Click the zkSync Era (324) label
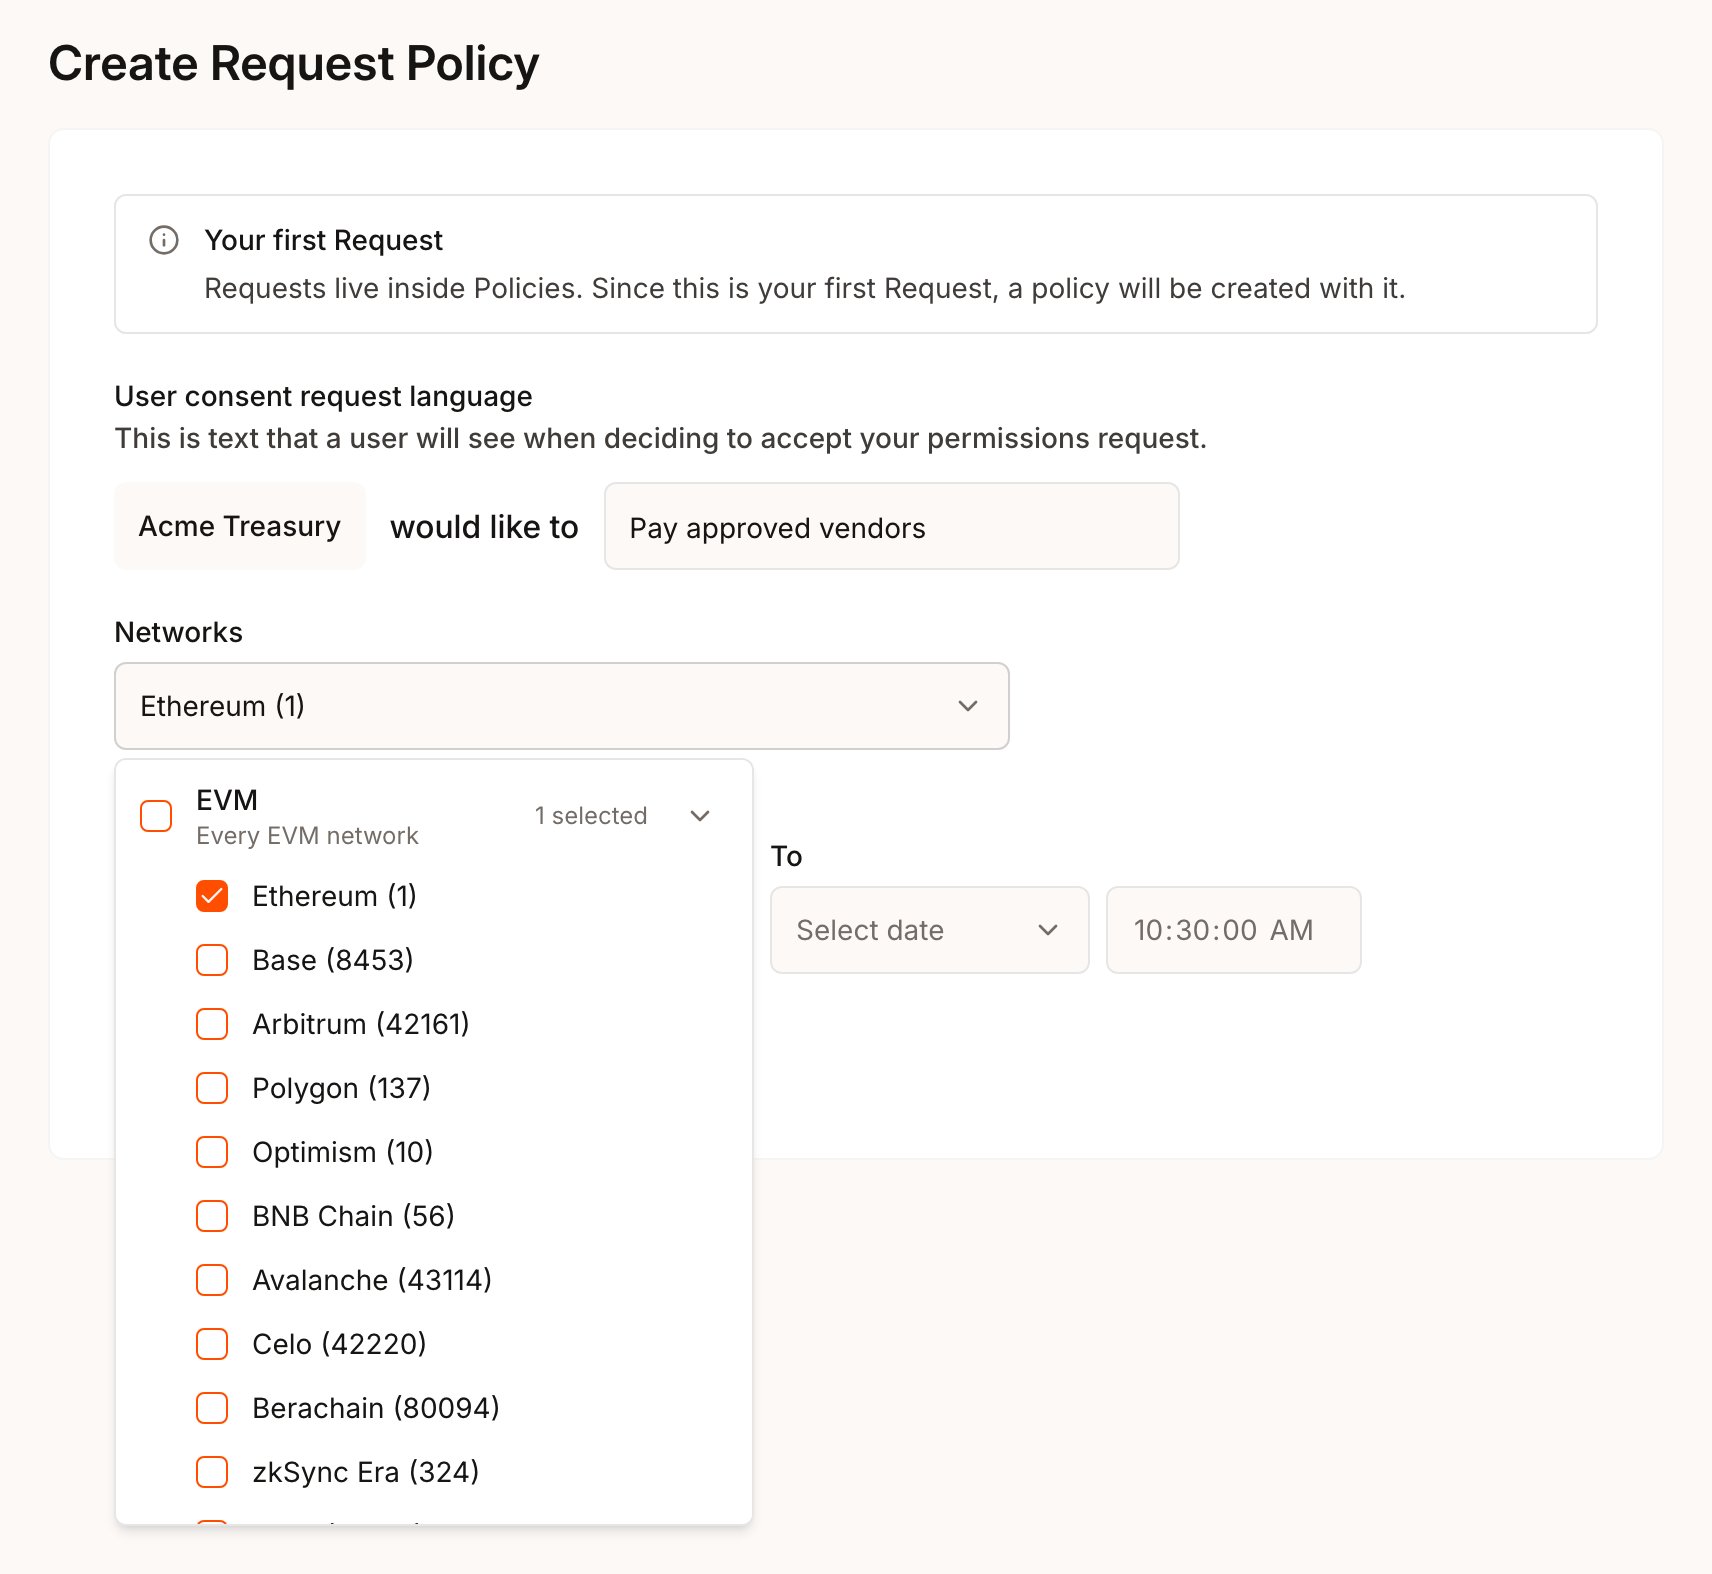1712x1574 pixels. pyautogui.click(x=365, y=1472)
